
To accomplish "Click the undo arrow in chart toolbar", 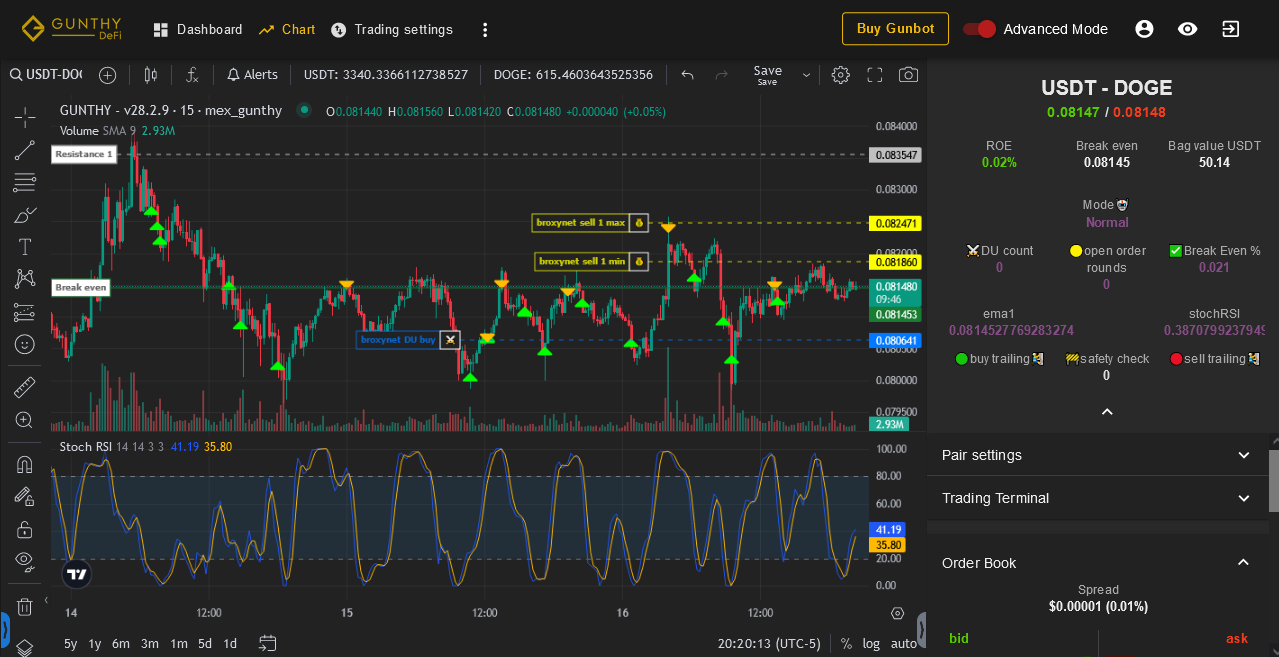I will coord(687,75).
